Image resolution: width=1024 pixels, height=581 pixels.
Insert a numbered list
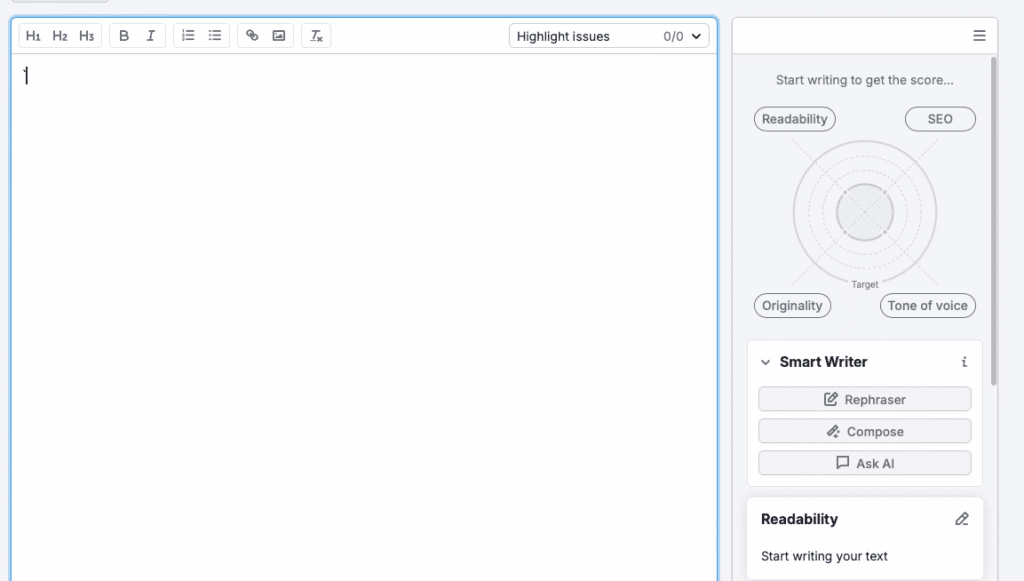pyautogui.click(x=188, y=36)
